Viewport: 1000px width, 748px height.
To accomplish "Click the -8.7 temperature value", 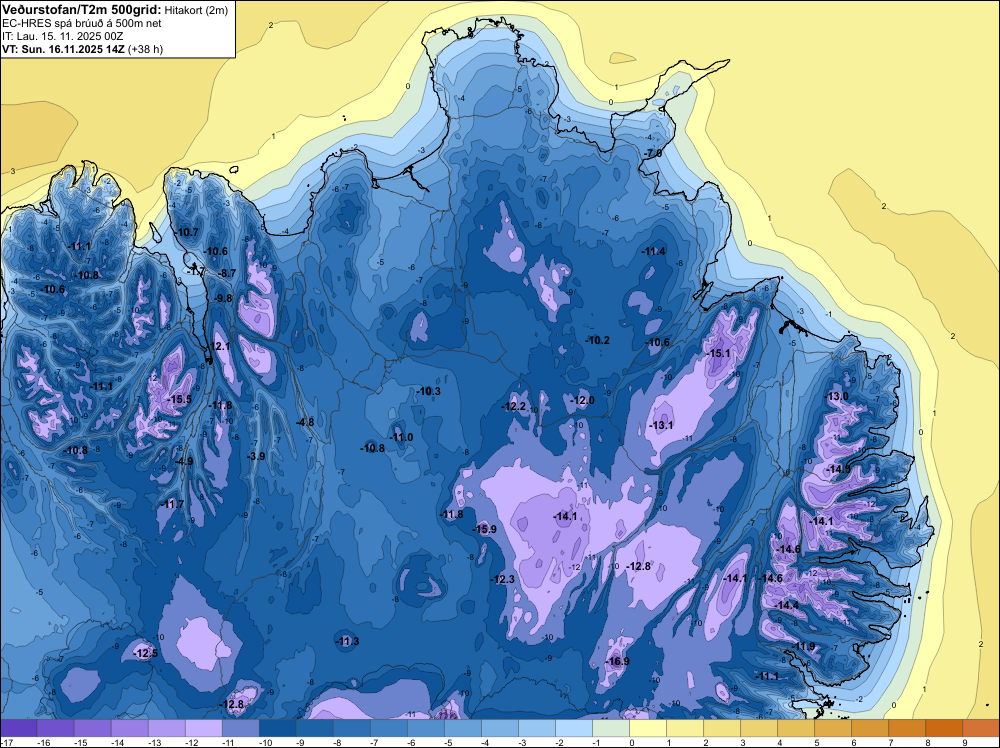I will (x=227, y=273).
